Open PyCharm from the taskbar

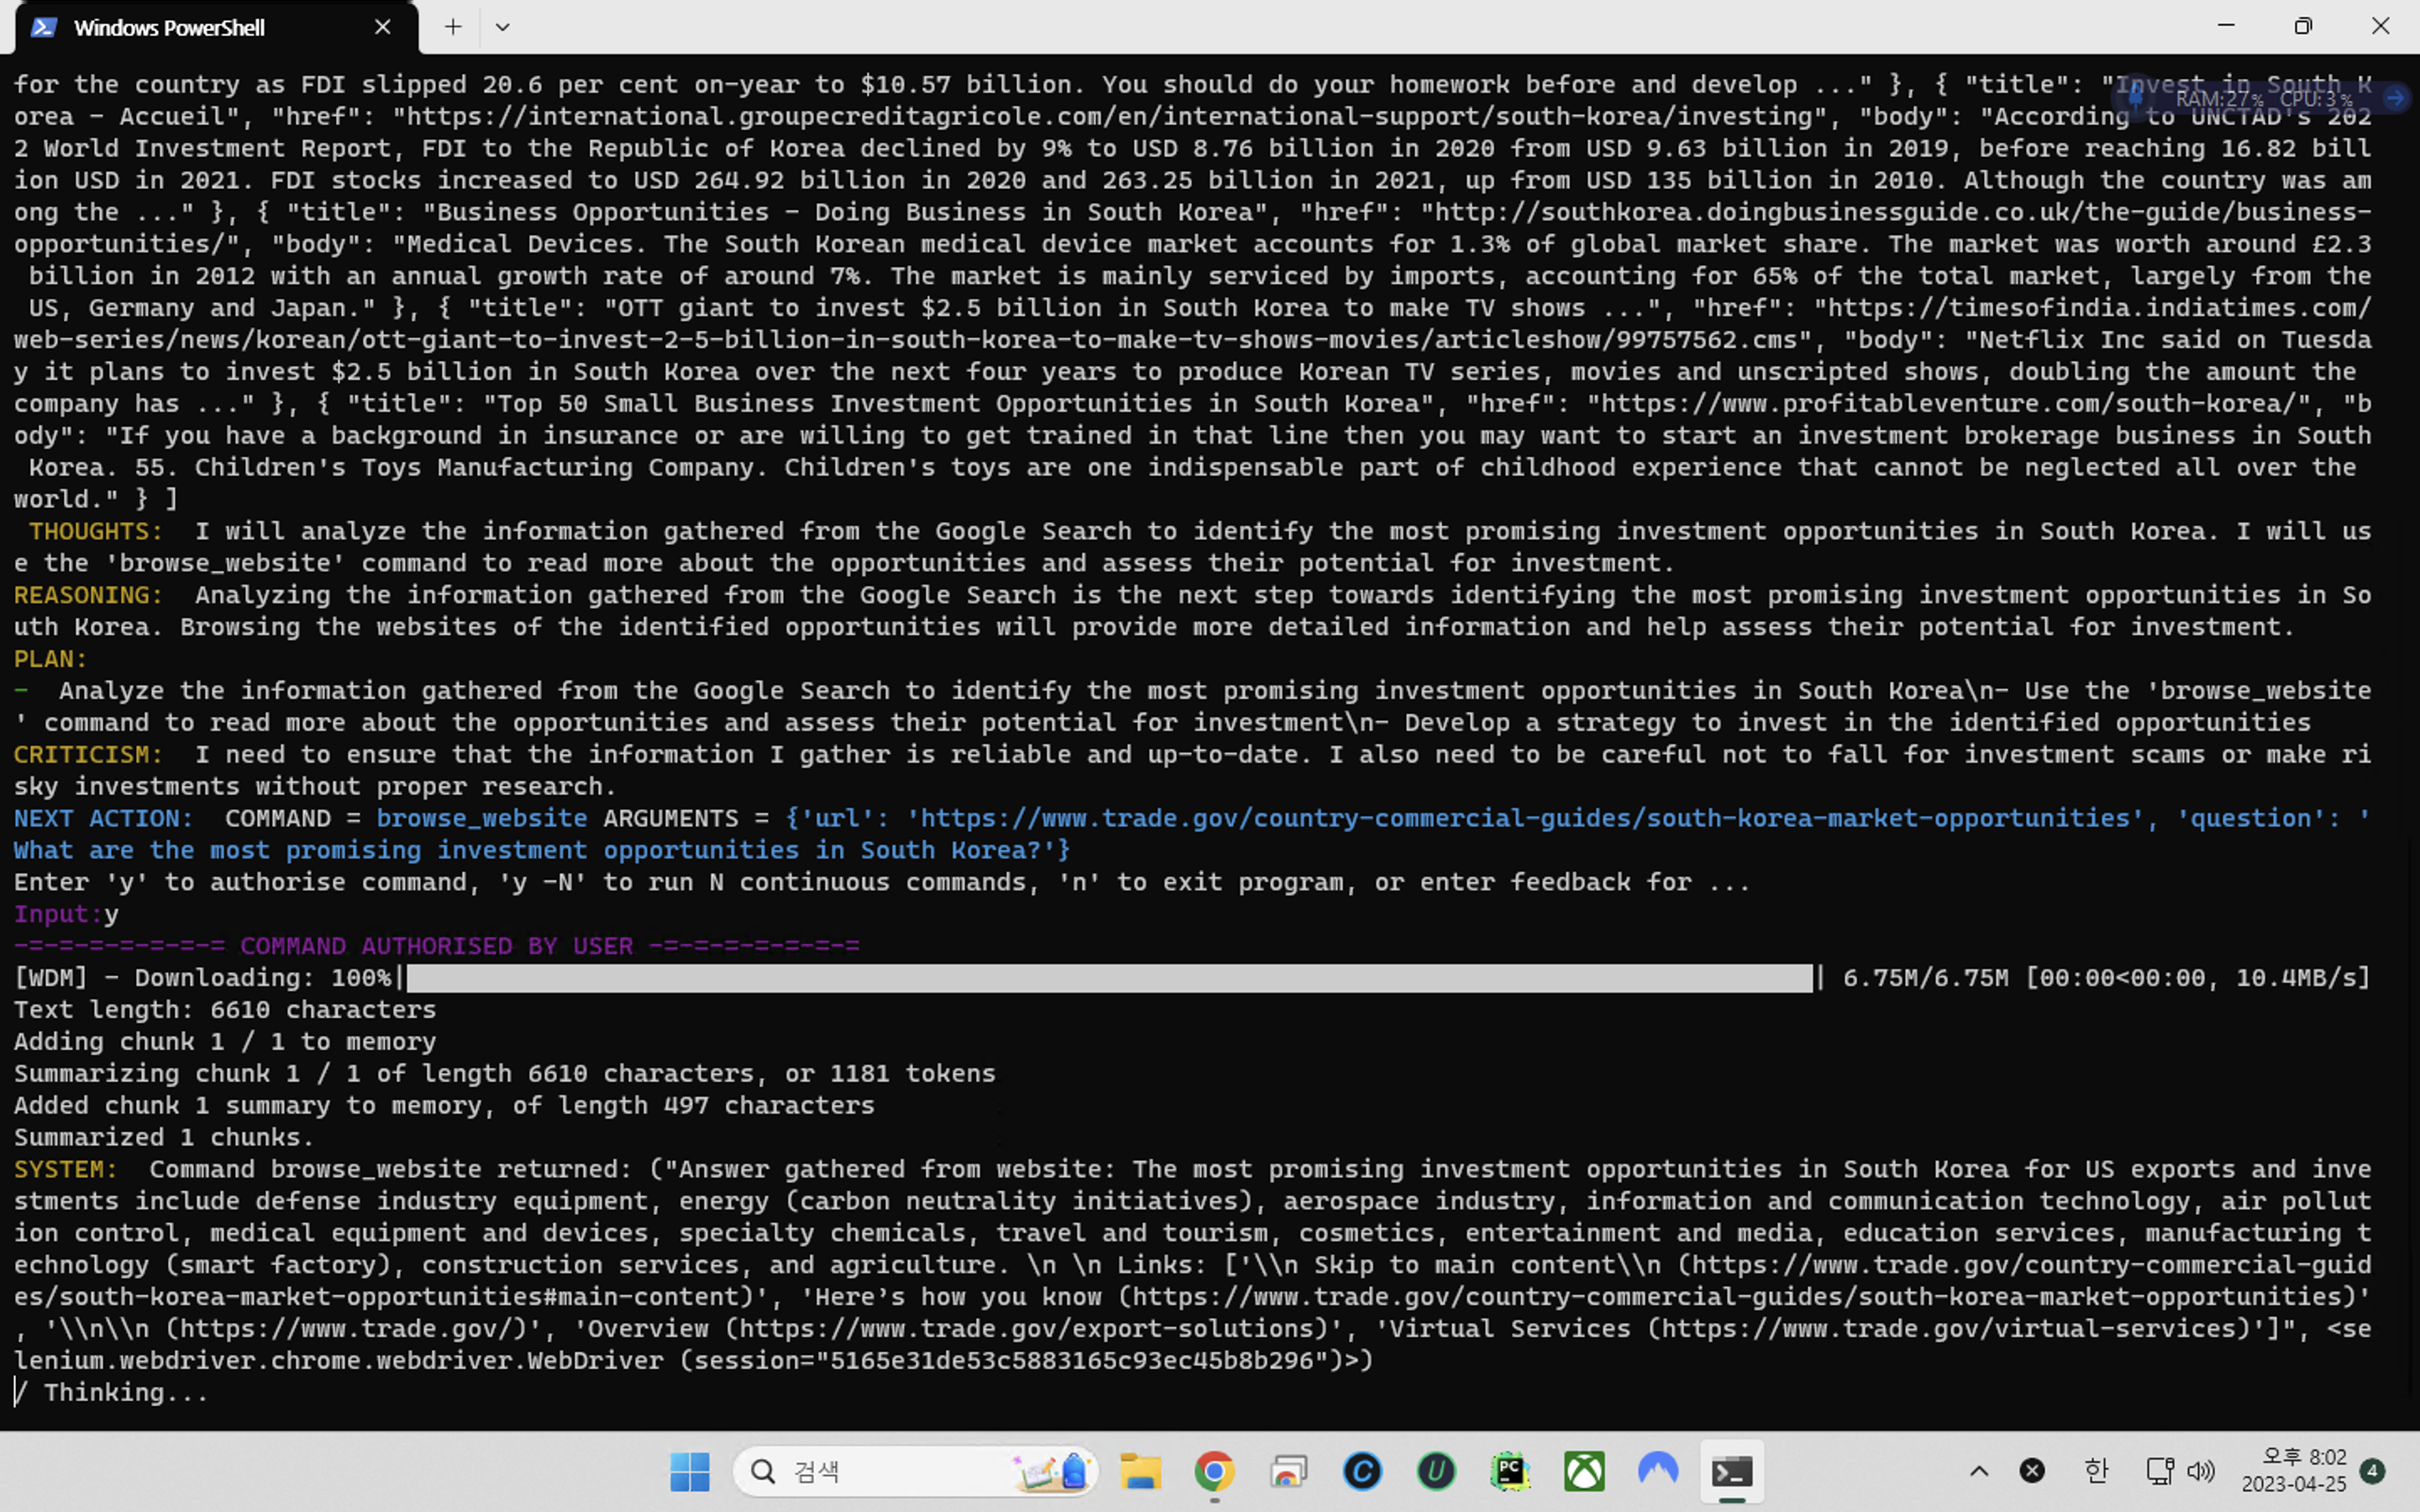[x=1510, y=1471]
